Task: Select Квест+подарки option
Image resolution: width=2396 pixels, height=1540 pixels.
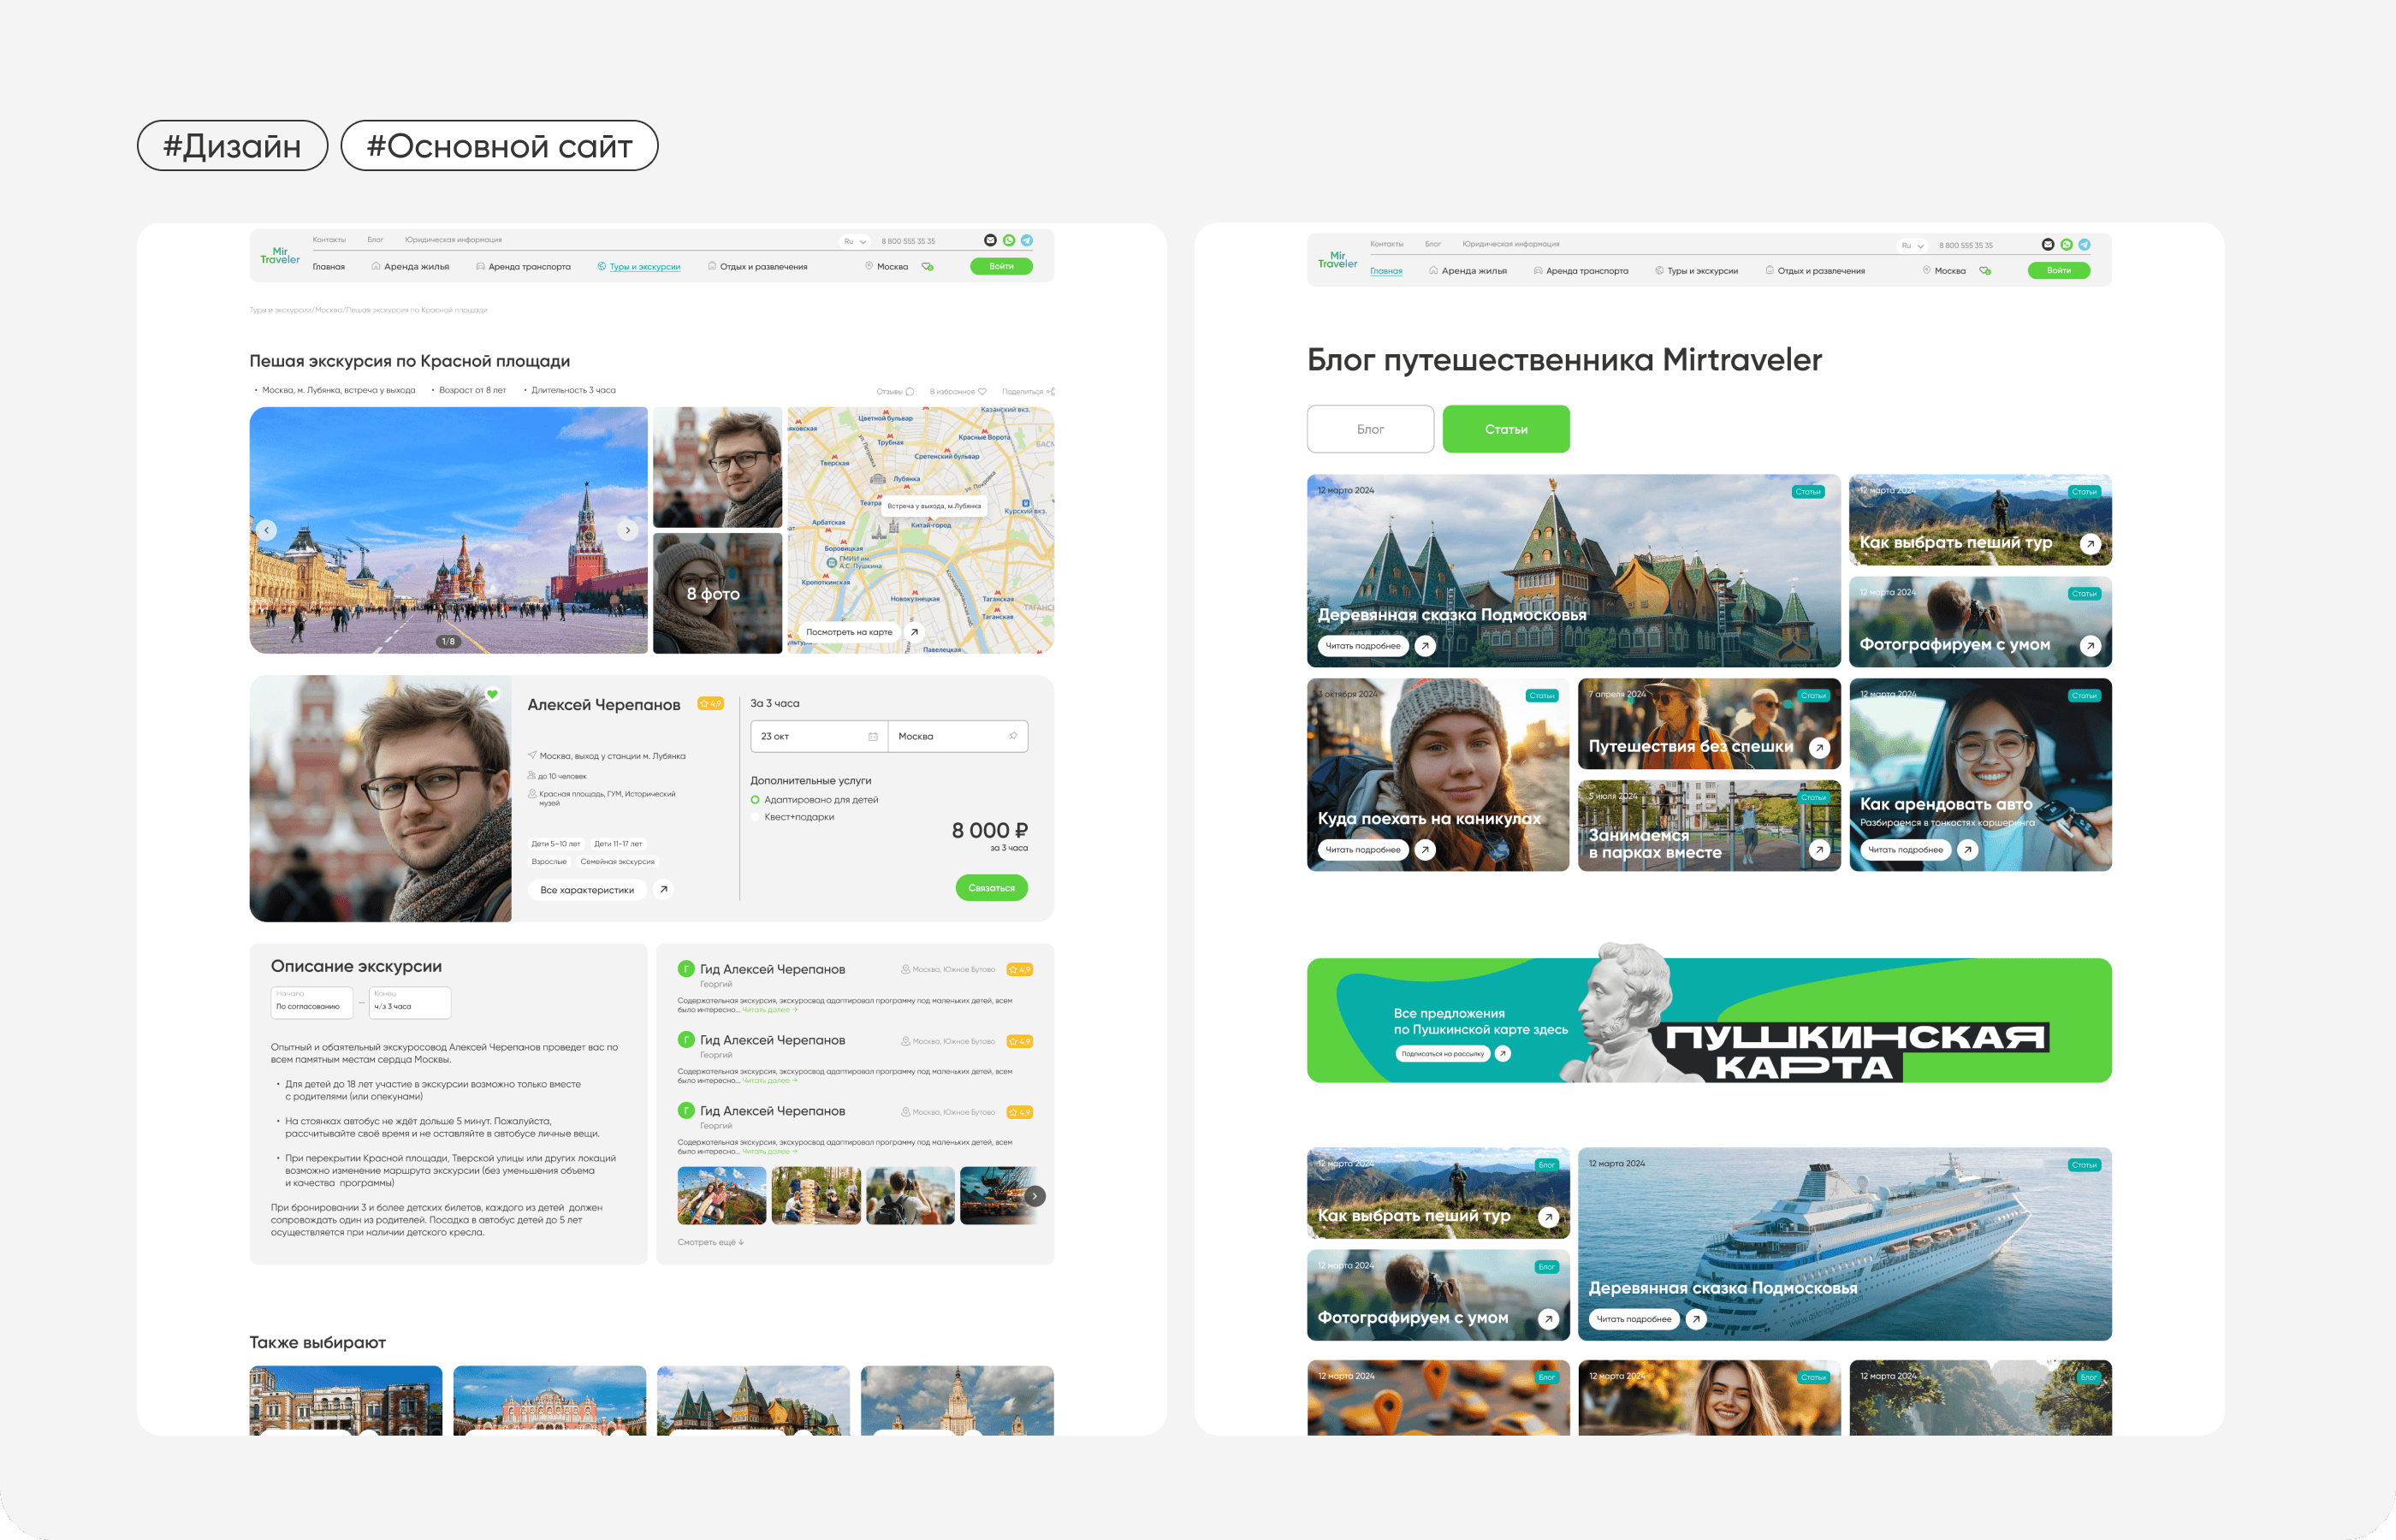Action: pyautogui.click(x=755, y=817)
